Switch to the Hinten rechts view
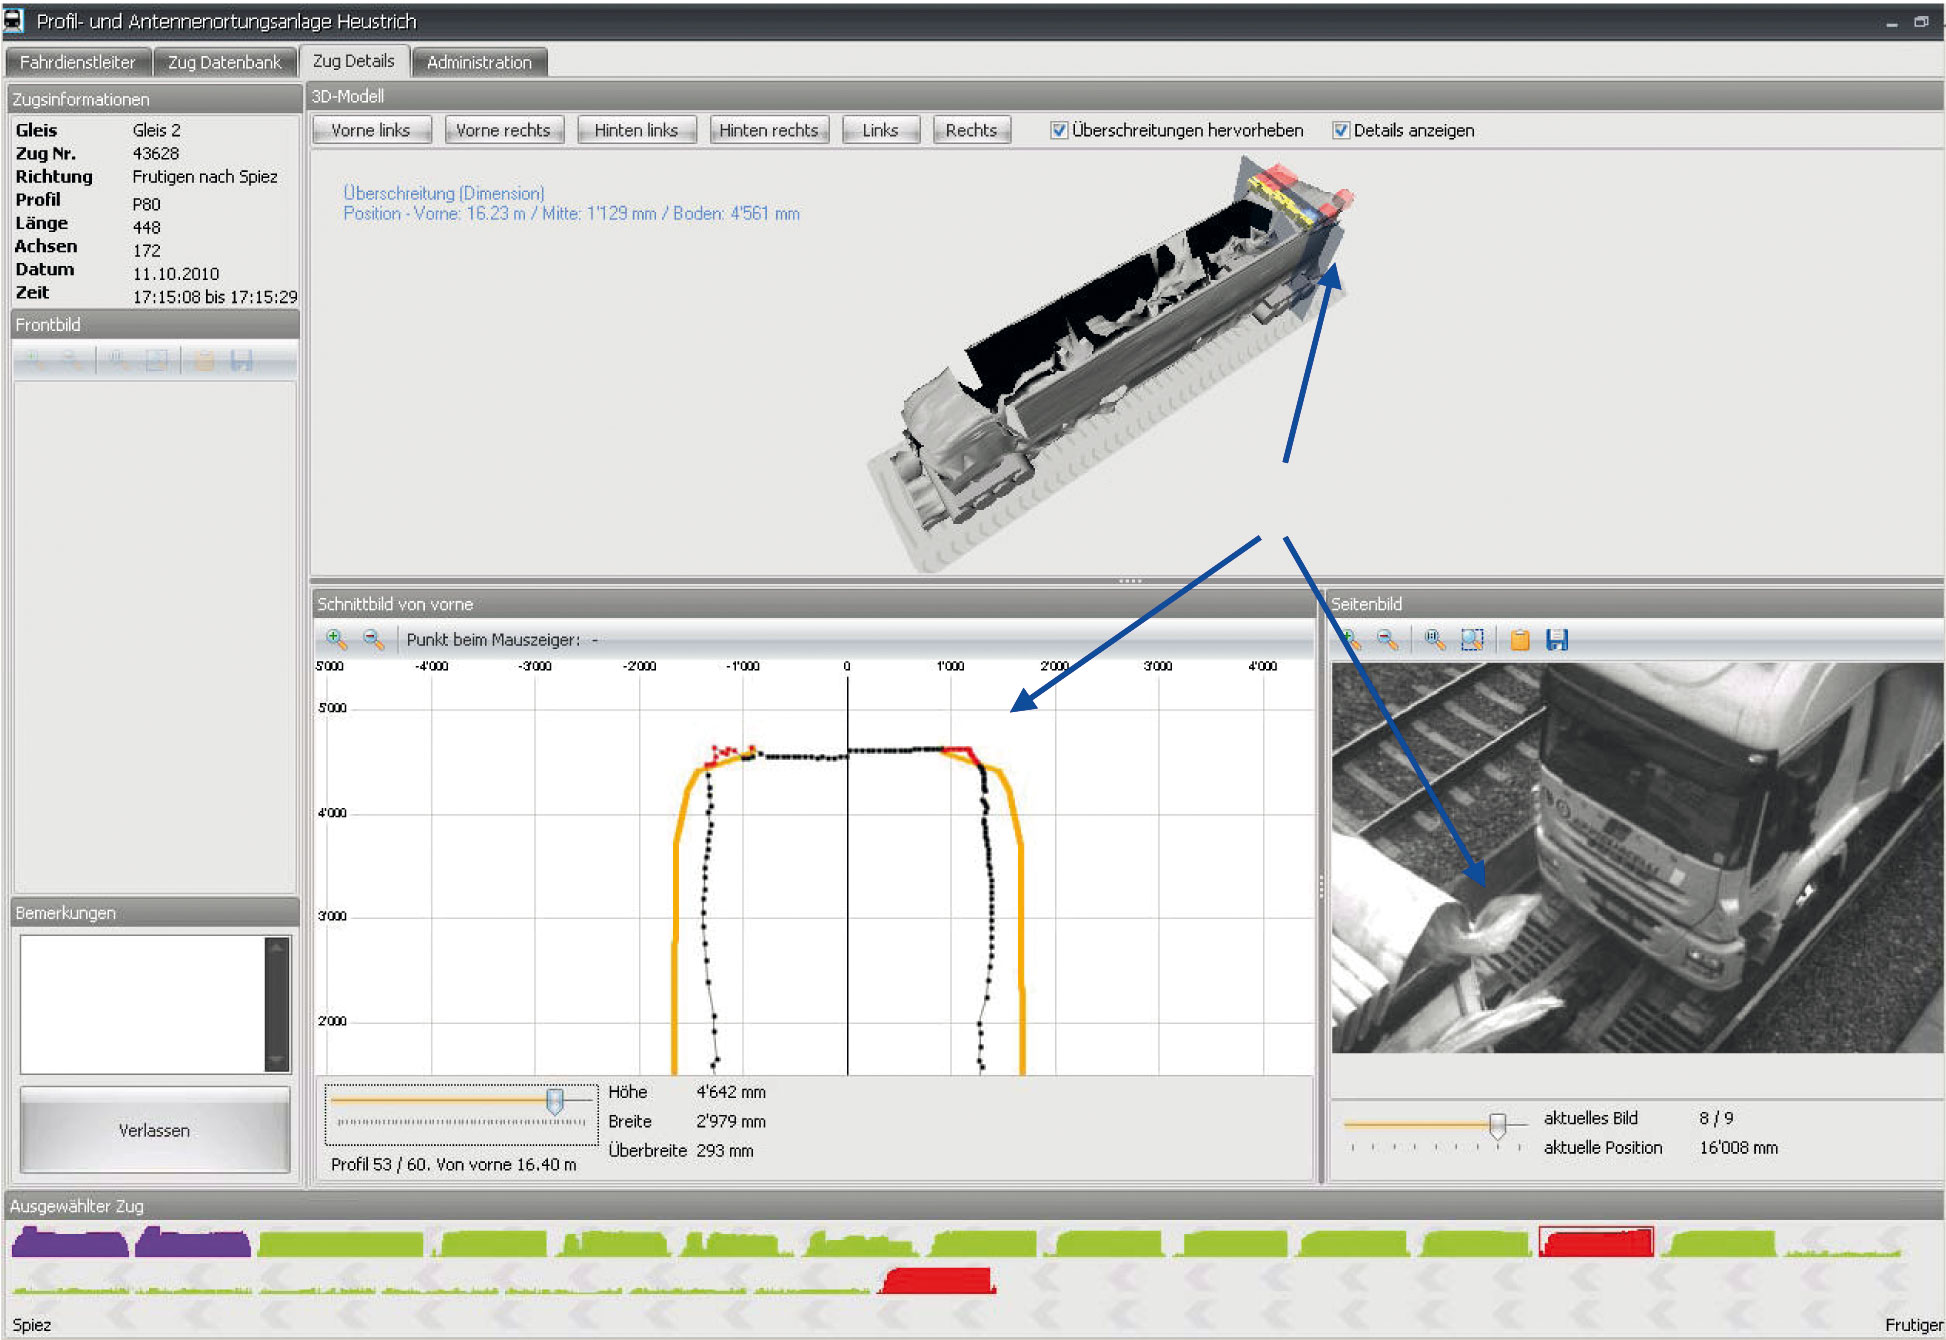Image resolution: width=1946 pixels, height=1340 pixels. (x=768, y=129)
